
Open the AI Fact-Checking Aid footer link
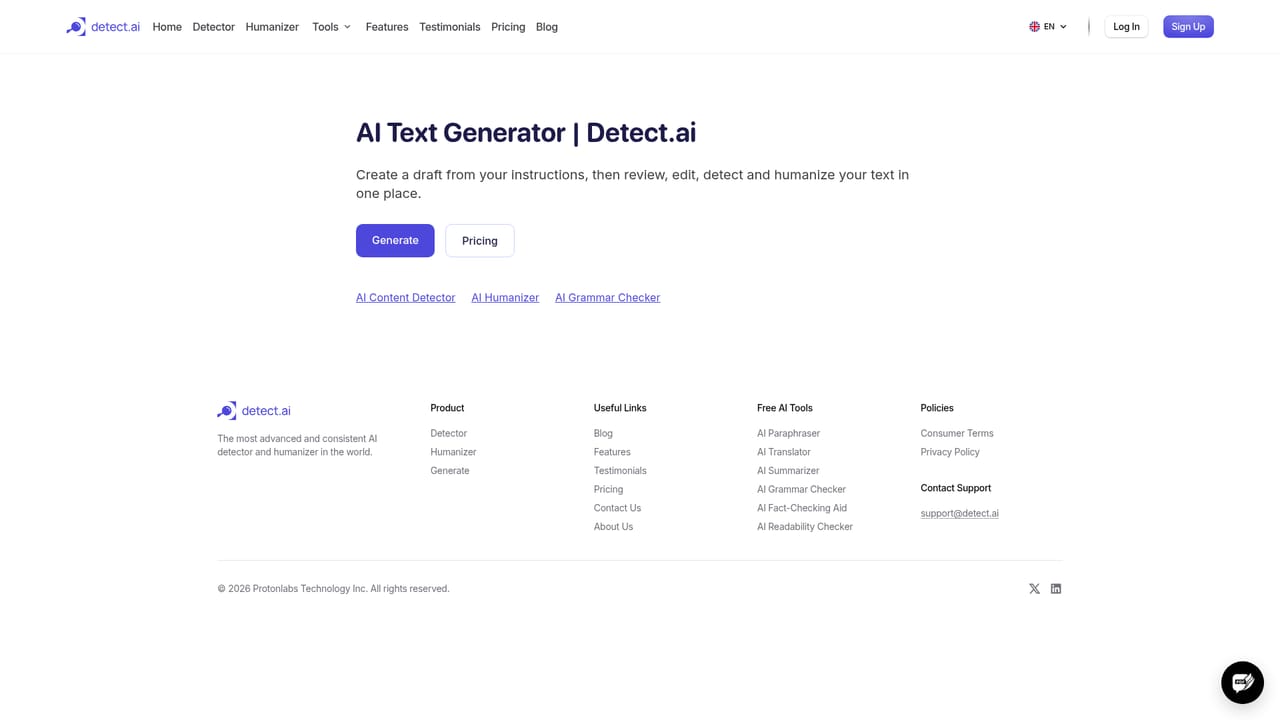coord(802,508)
